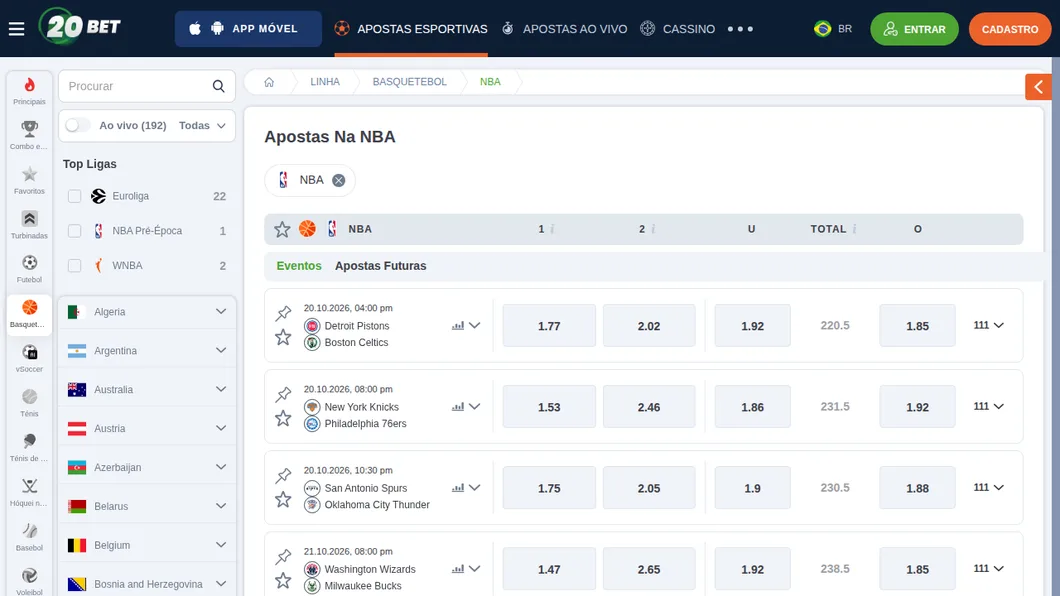Image resolution: width=1060 pixels, height=596 pixels.
Task: Bet under 230.5 at odds 1.9
Action: [752, 488]
